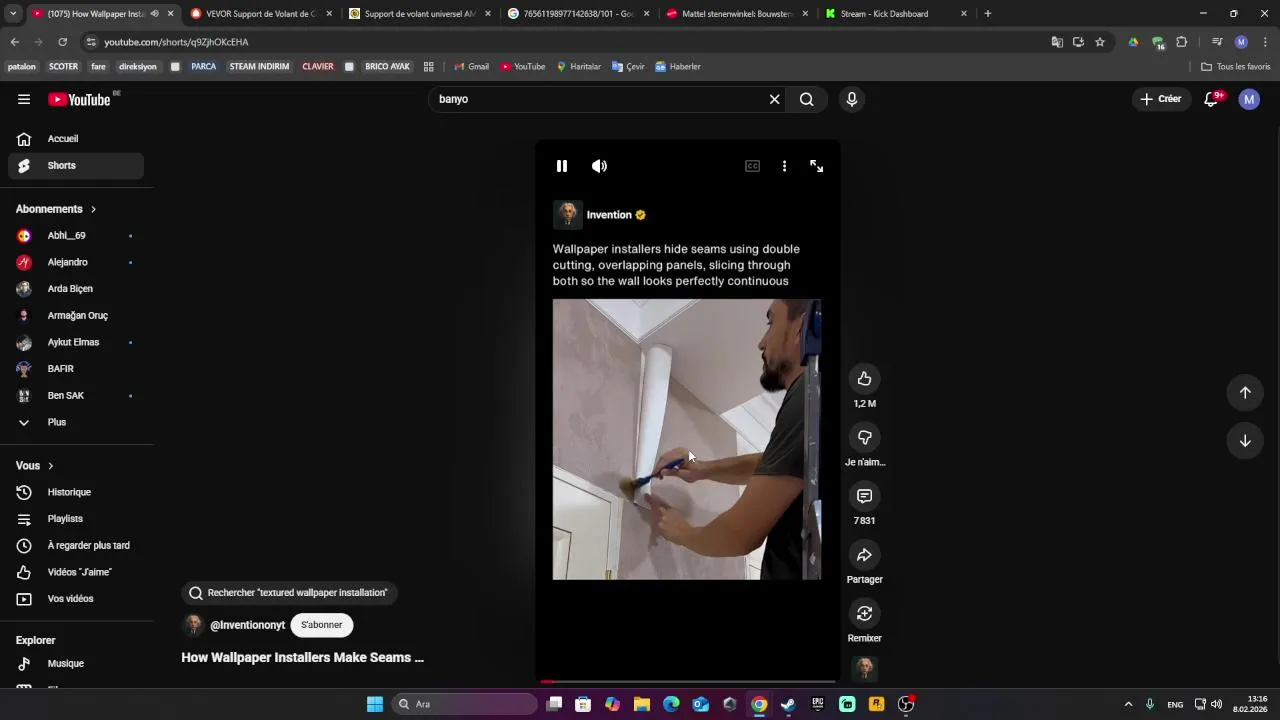Open the Alejandro subscription
The width and height of the screenshot is (1280, 720).
tap(76, 262)
